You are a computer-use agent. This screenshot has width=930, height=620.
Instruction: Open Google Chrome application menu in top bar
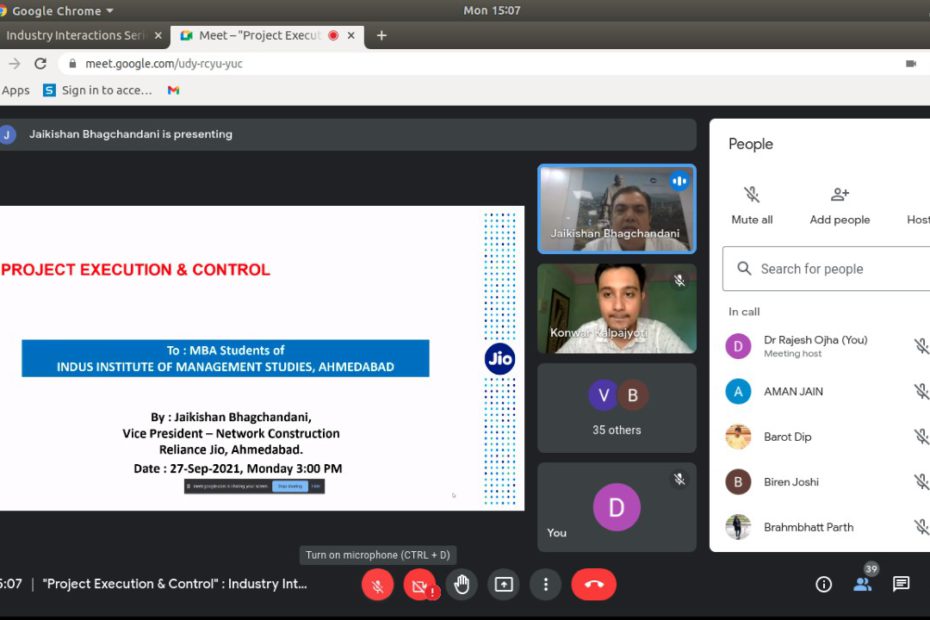pos(60,11)
